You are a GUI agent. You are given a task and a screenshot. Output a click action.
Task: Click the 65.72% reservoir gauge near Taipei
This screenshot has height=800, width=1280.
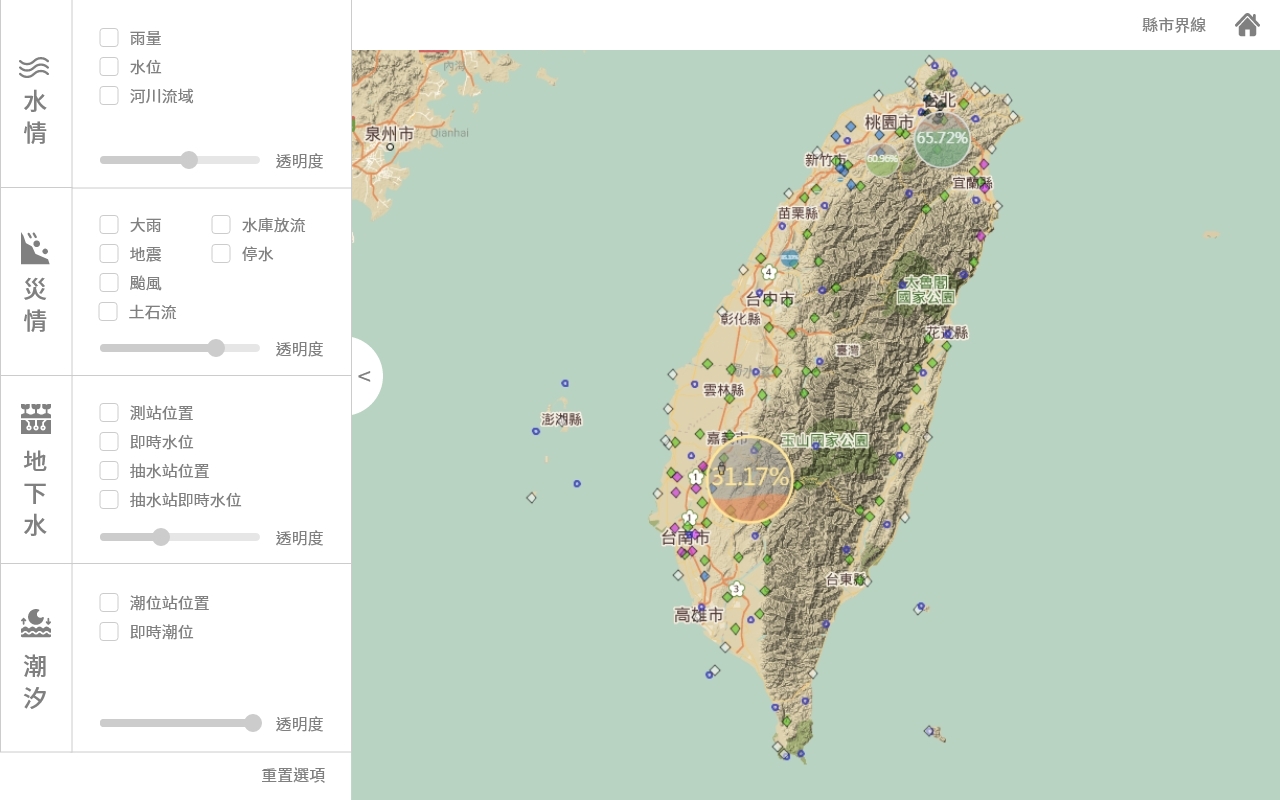(942, 138)
